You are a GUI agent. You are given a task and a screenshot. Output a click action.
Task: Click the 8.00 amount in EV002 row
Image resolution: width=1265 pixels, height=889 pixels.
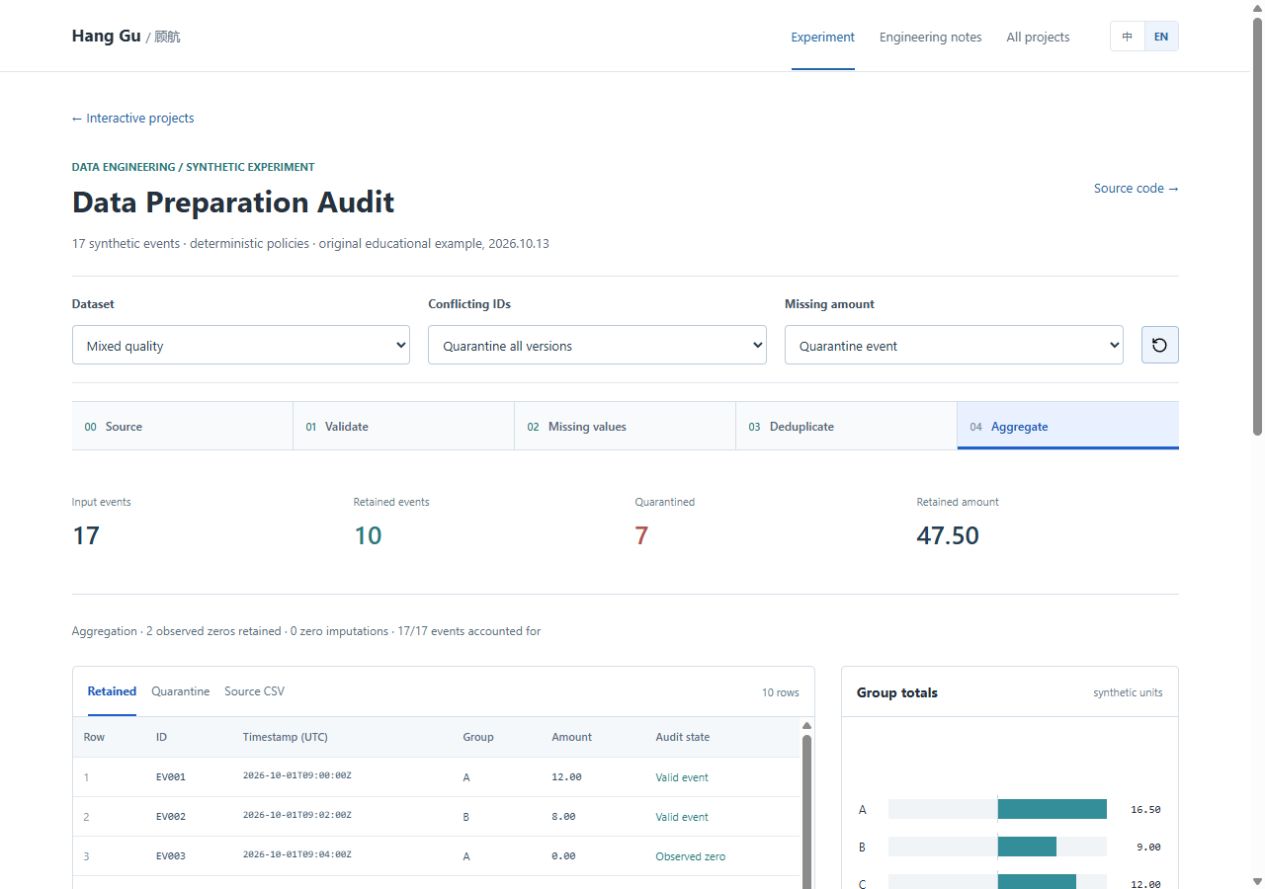pos(563,816)
